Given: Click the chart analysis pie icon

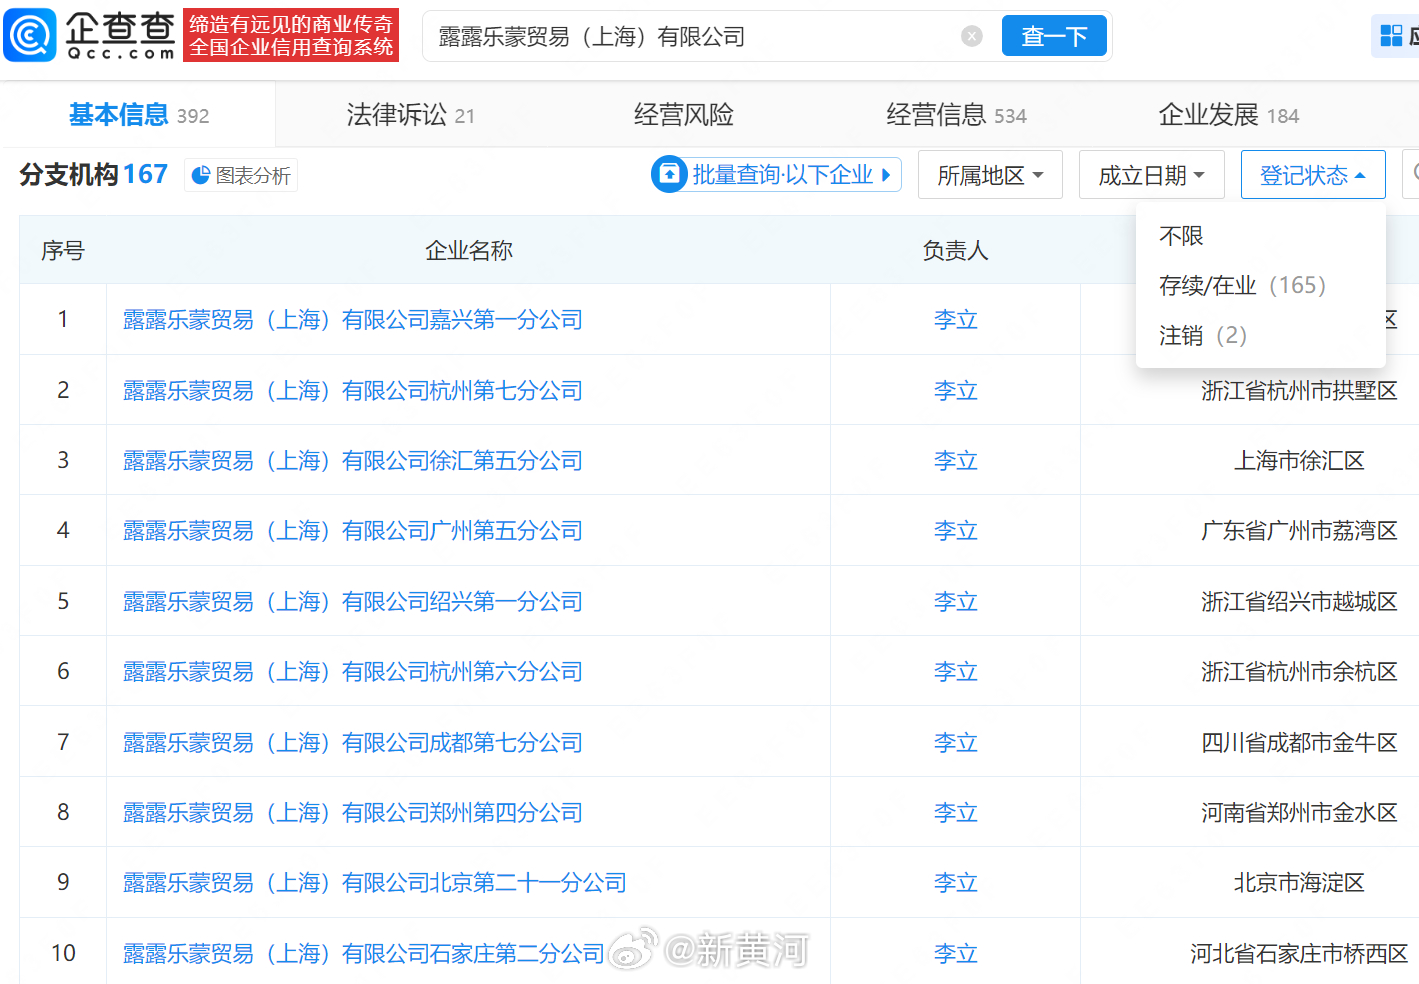Looking at the screenshot, I should click(x=201, y=176).
